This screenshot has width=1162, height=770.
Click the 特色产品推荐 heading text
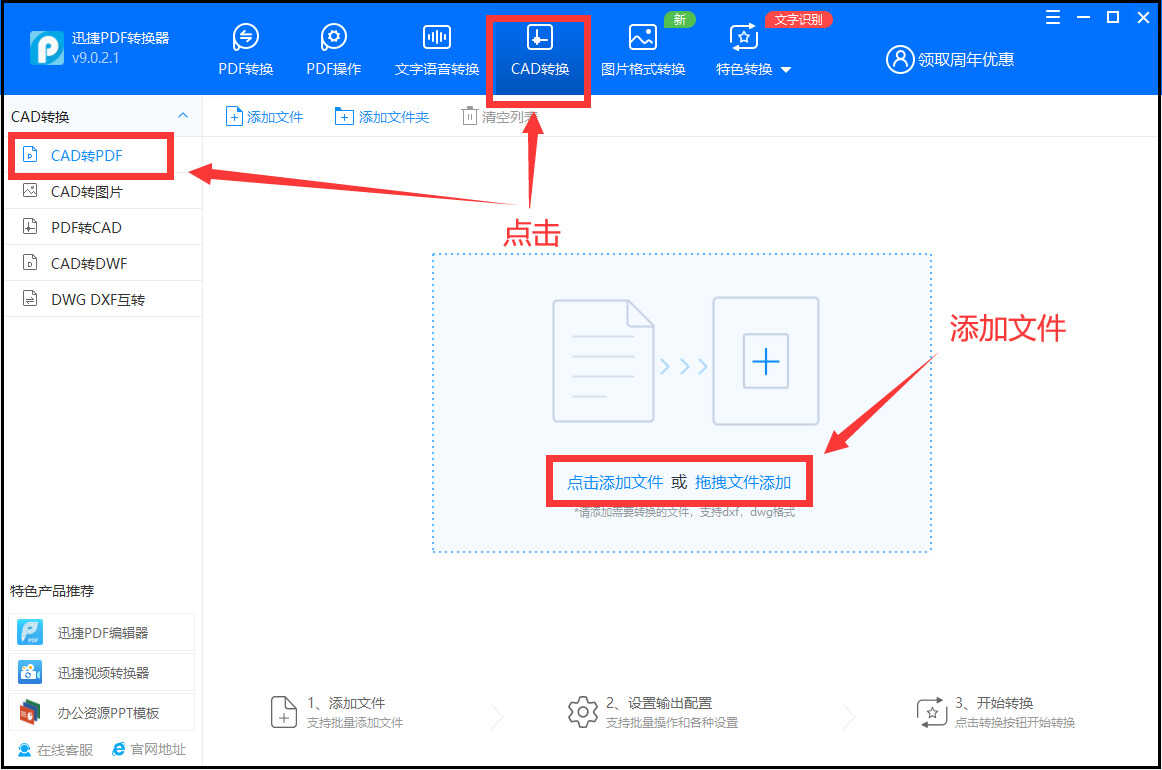point(52,591)
